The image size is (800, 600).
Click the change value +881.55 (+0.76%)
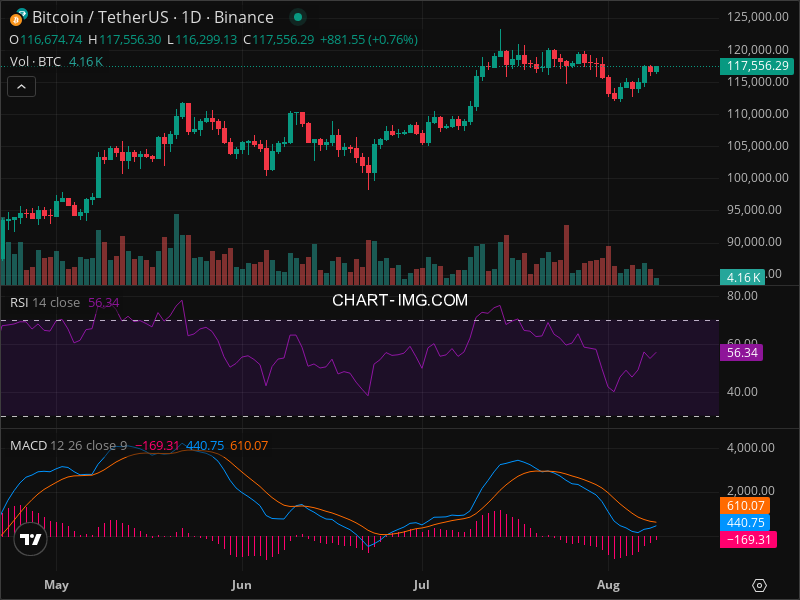(369, 40)
